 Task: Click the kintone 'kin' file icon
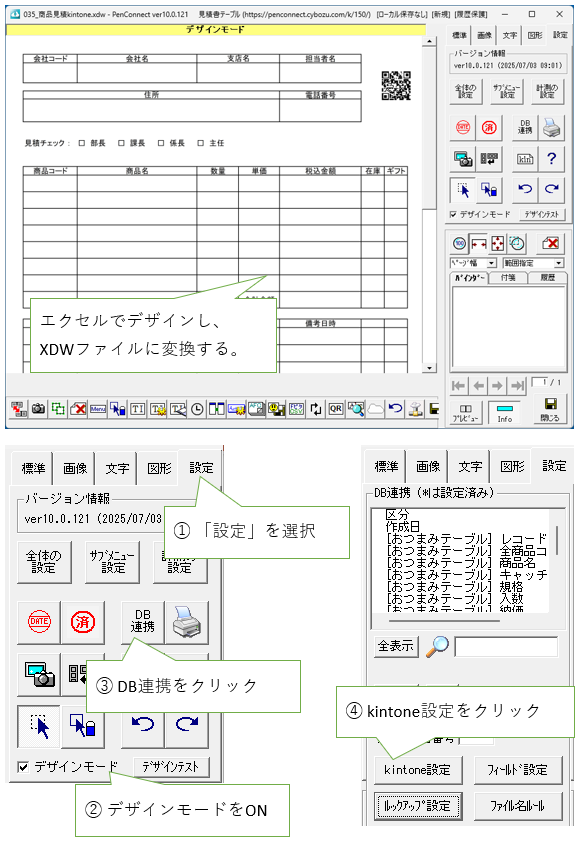click(525, 159)
